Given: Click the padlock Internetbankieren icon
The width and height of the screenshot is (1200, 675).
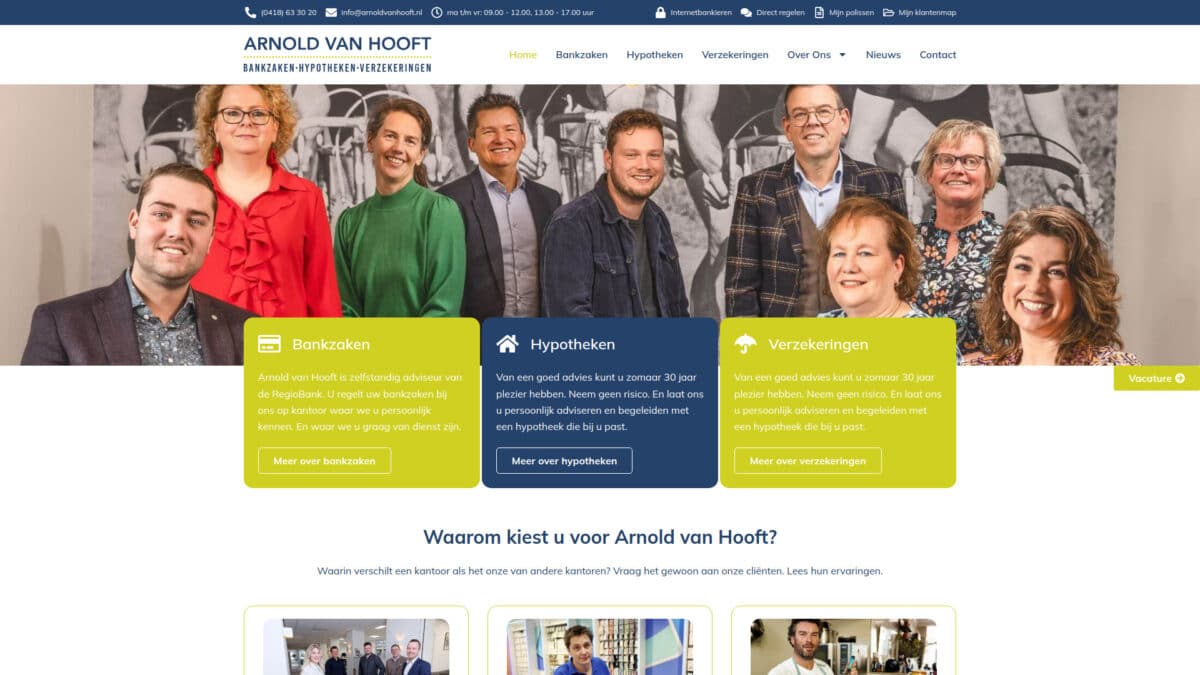Looking at the screenshot, I should 660,12.
